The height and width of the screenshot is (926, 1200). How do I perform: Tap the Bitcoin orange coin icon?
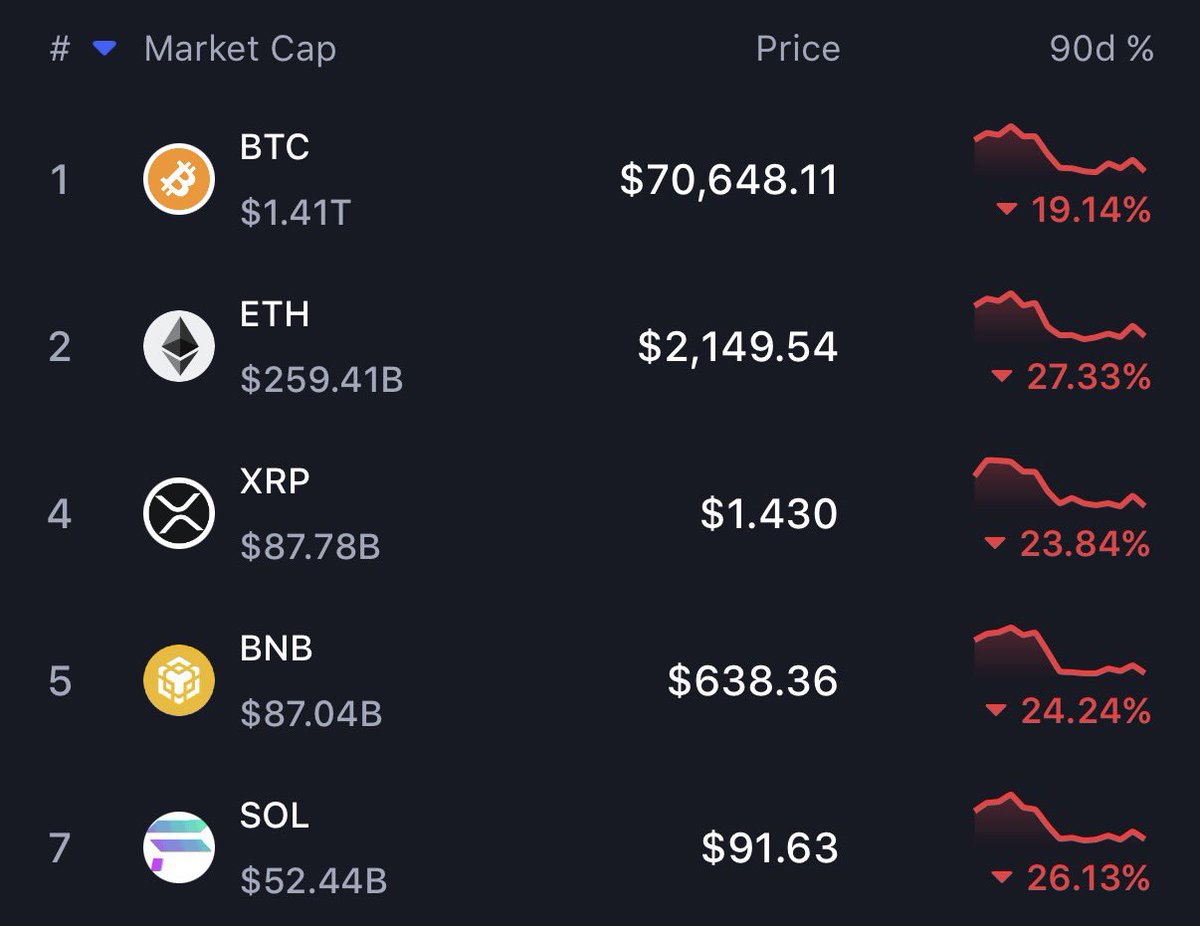[179, 180]
